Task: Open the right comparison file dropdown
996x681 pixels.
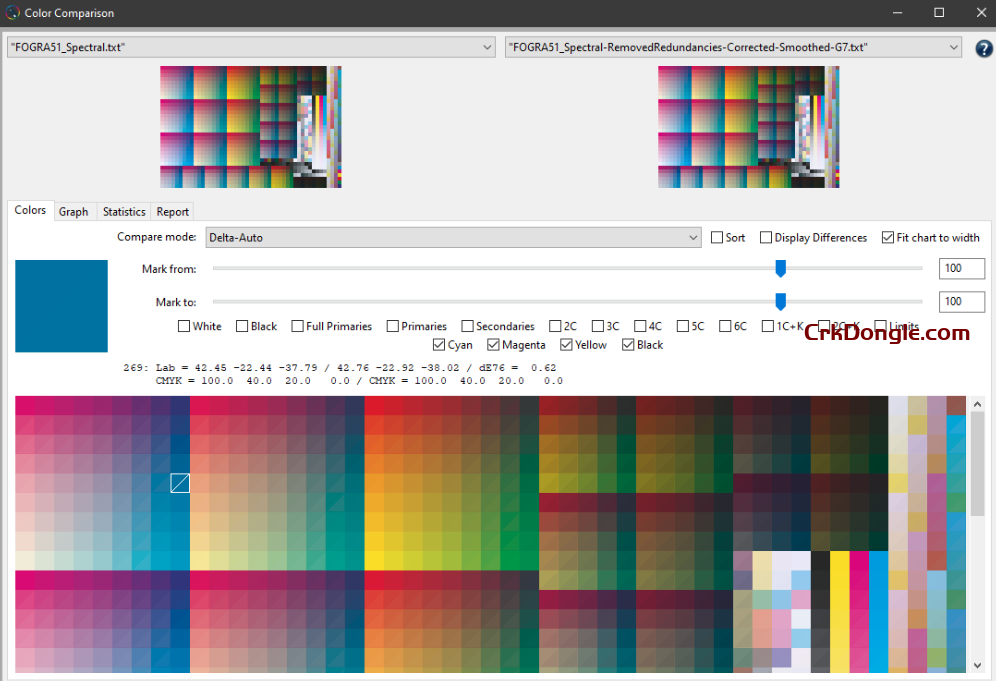Action: pos(956,46)
